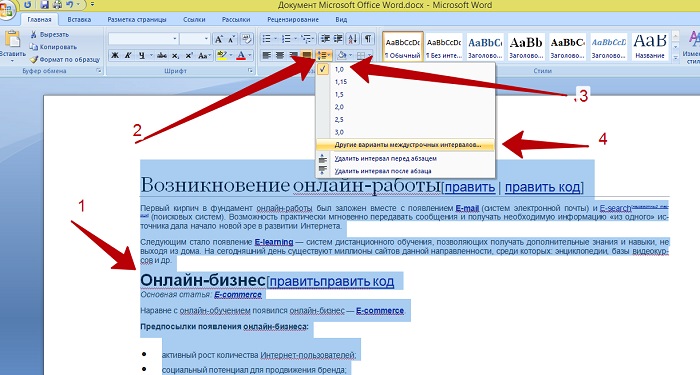Click the increase indent icon
This screenshot has height=375, width=700.
[338, 39]
